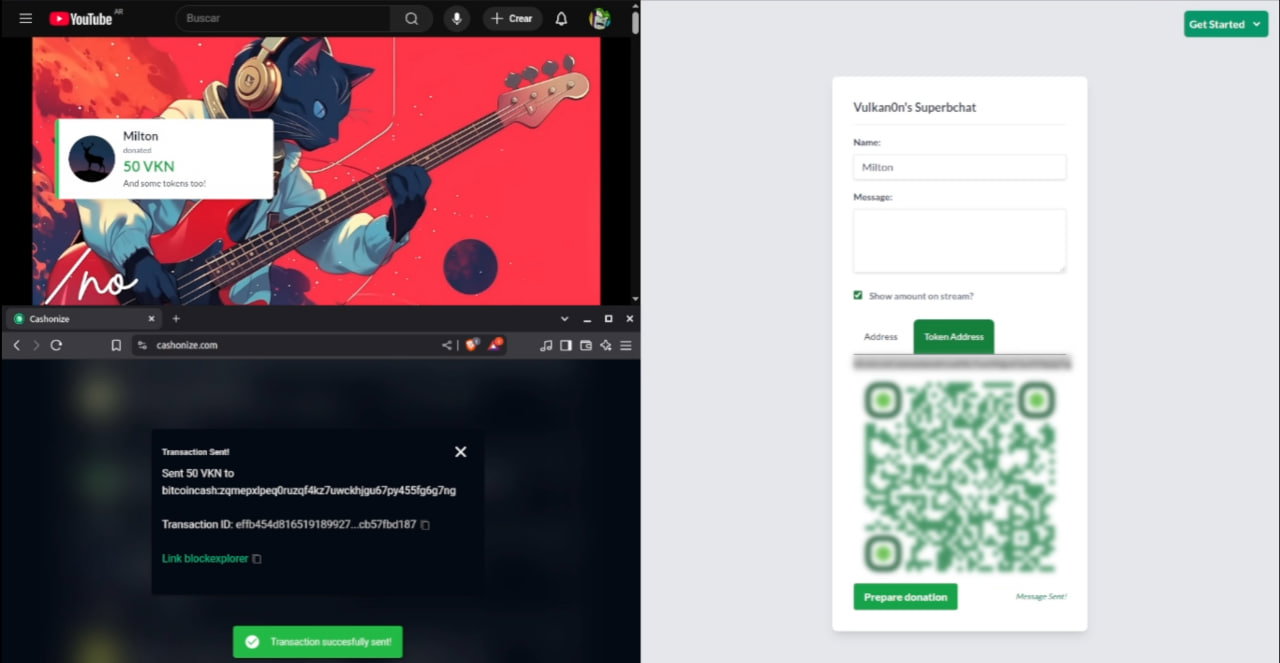Click the Prepare donation button

point(905,597)
